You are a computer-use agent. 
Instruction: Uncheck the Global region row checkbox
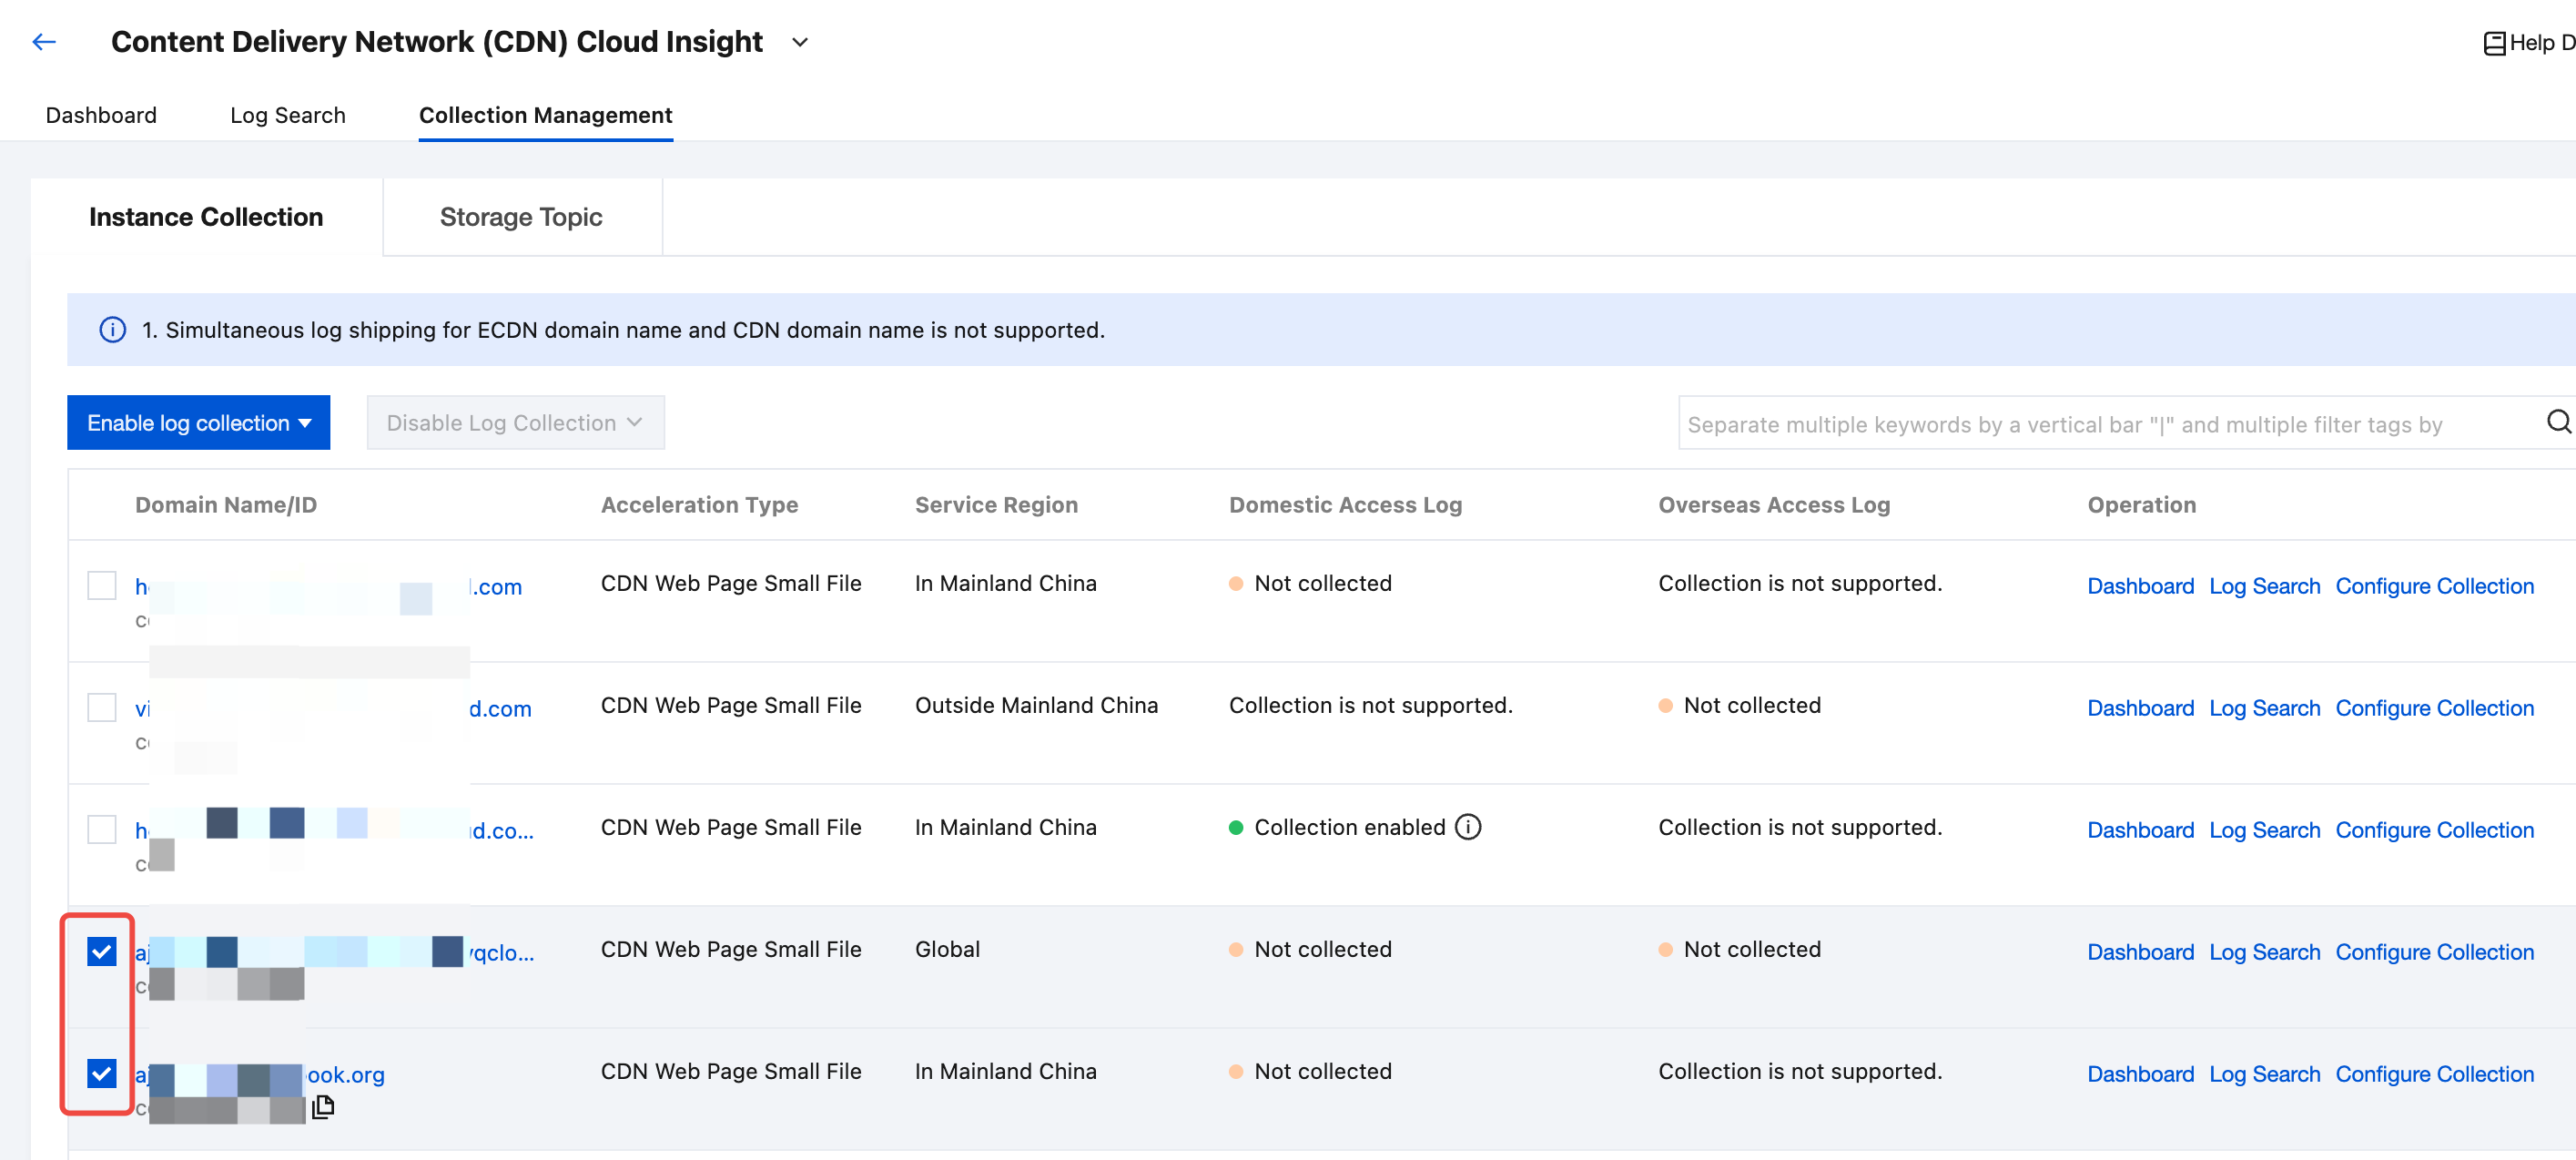[x=102, y=951]
